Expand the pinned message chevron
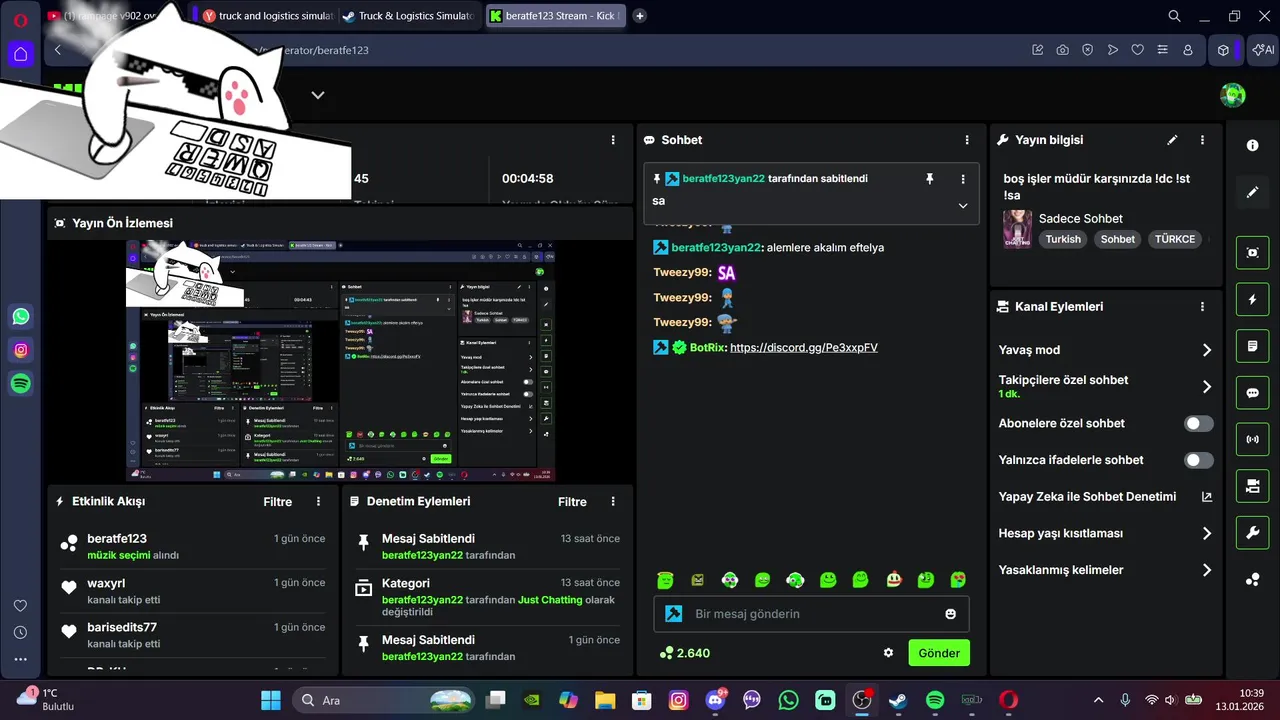The image size is (1280, 720). coord(963,205)
